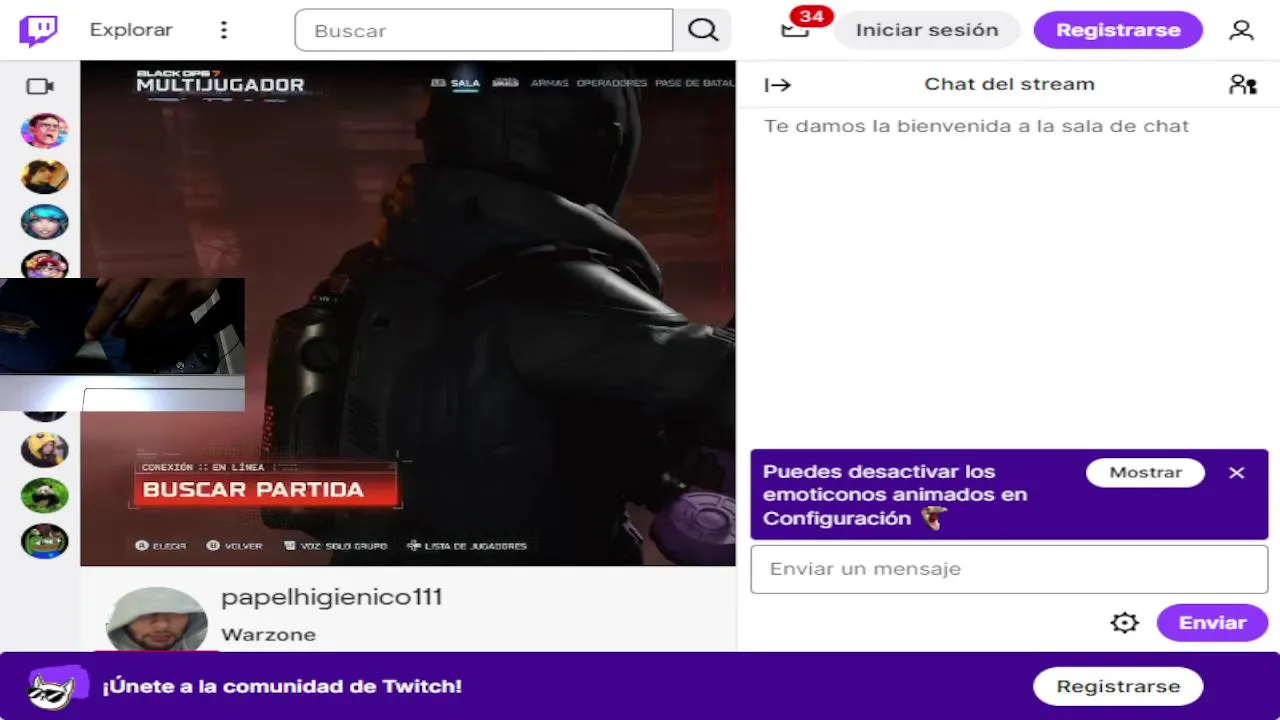This screenshot has height=720, width=1280.
Task: Collapse the stream chat panel
Action: coord(777,85)
